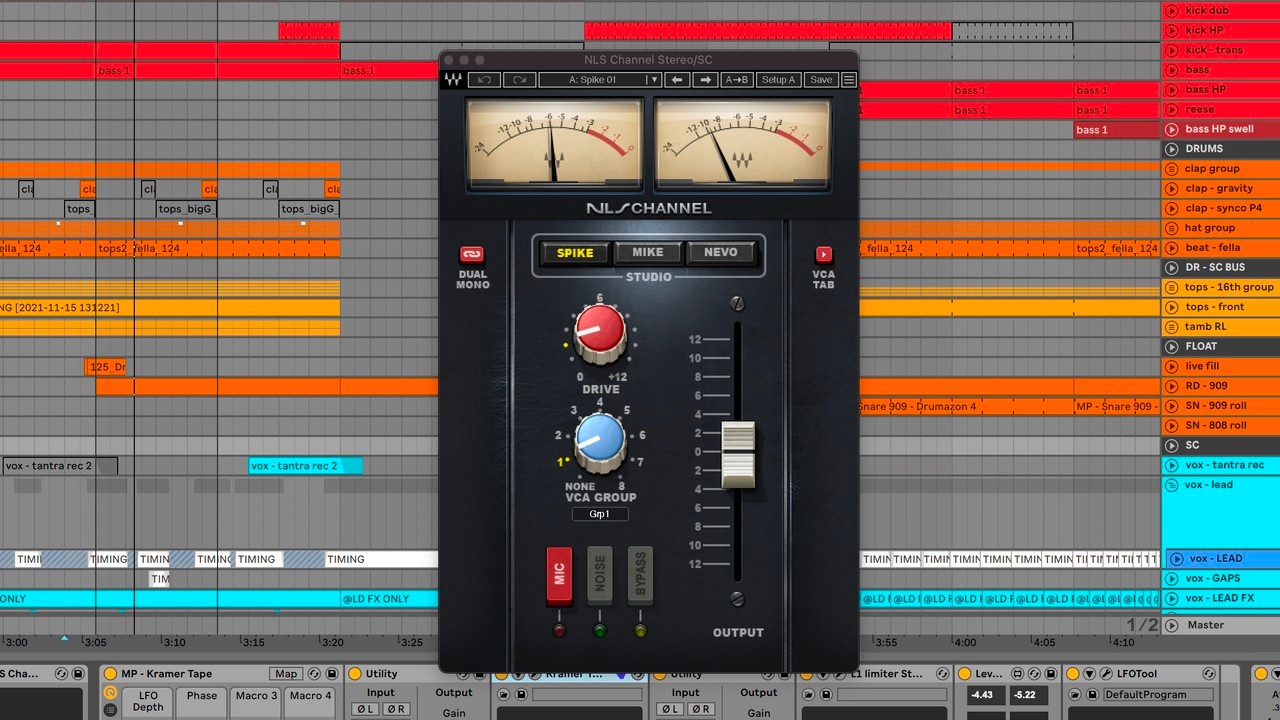The image size is (1280, 720).
Task: Click play icon on vox - LEAD FX
Action: click(1171, 599)
